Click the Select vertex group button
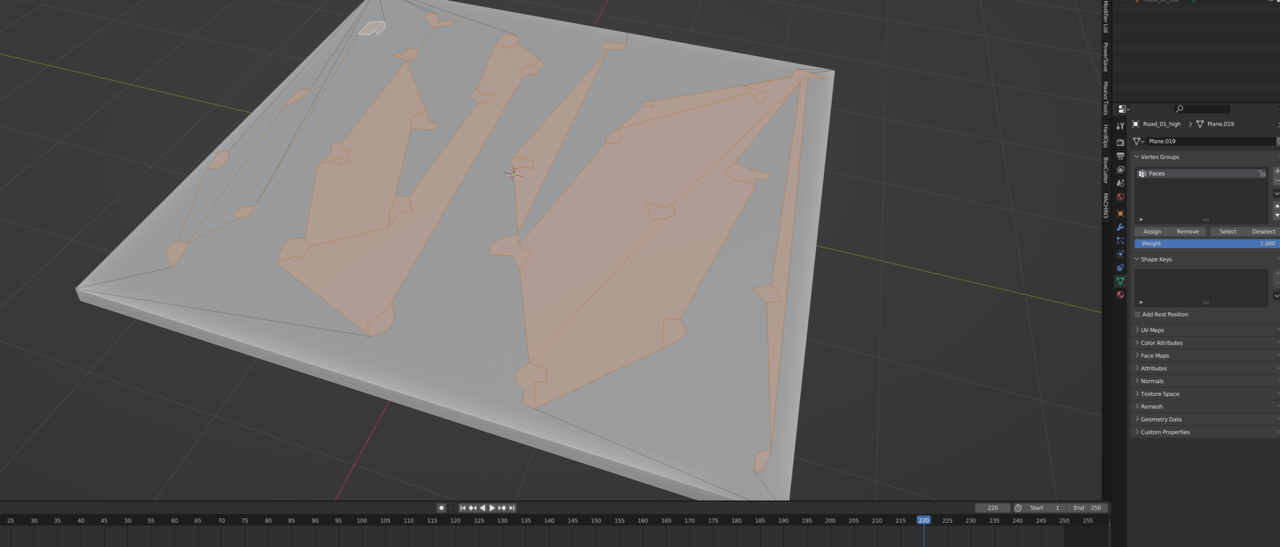 point(1228,231)
